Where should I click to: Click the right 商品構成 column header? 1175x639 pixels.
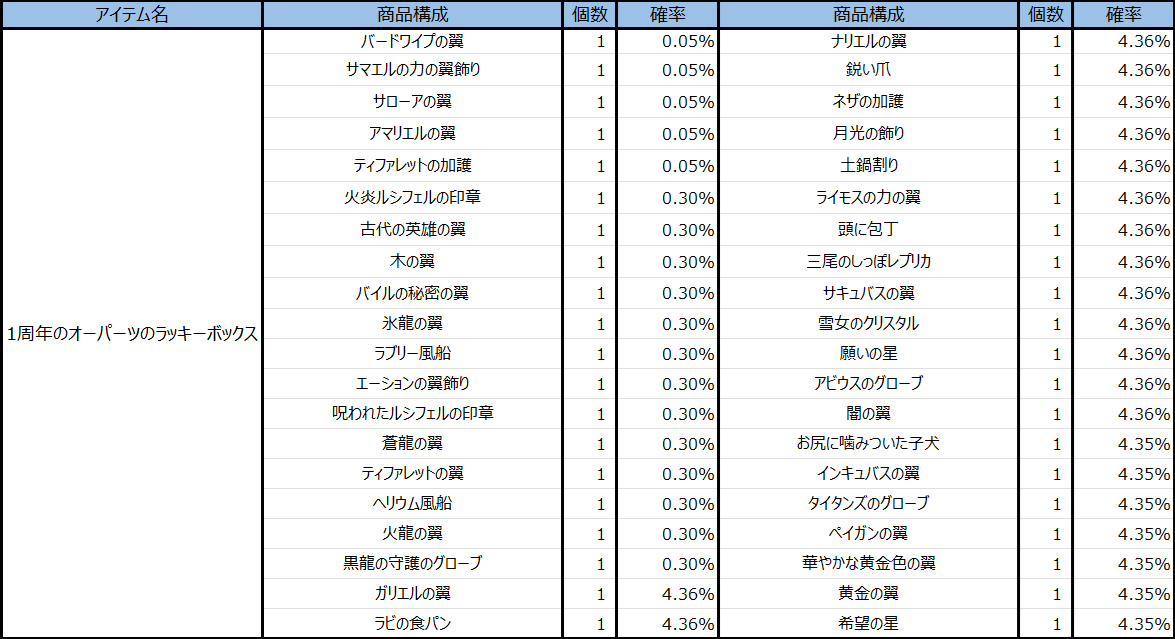[x=868, y=15]
